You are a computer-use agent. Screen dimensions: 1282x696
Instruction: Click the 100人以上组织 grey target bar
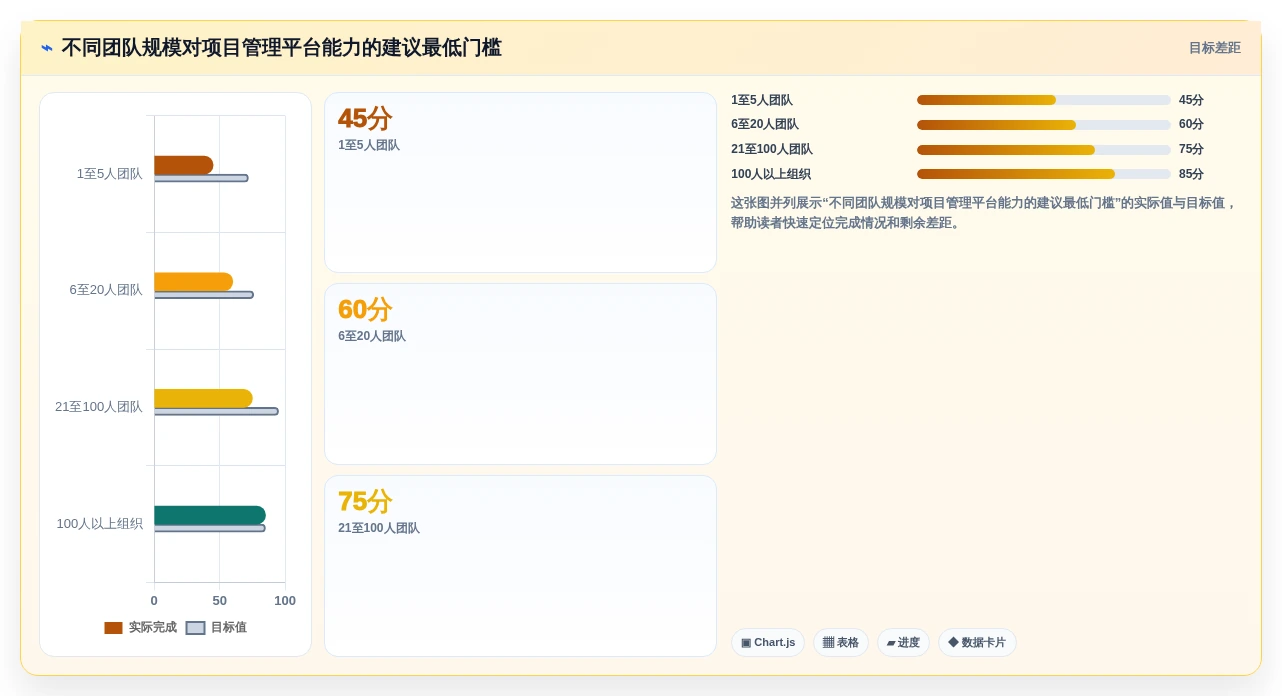tap(209, 528)
